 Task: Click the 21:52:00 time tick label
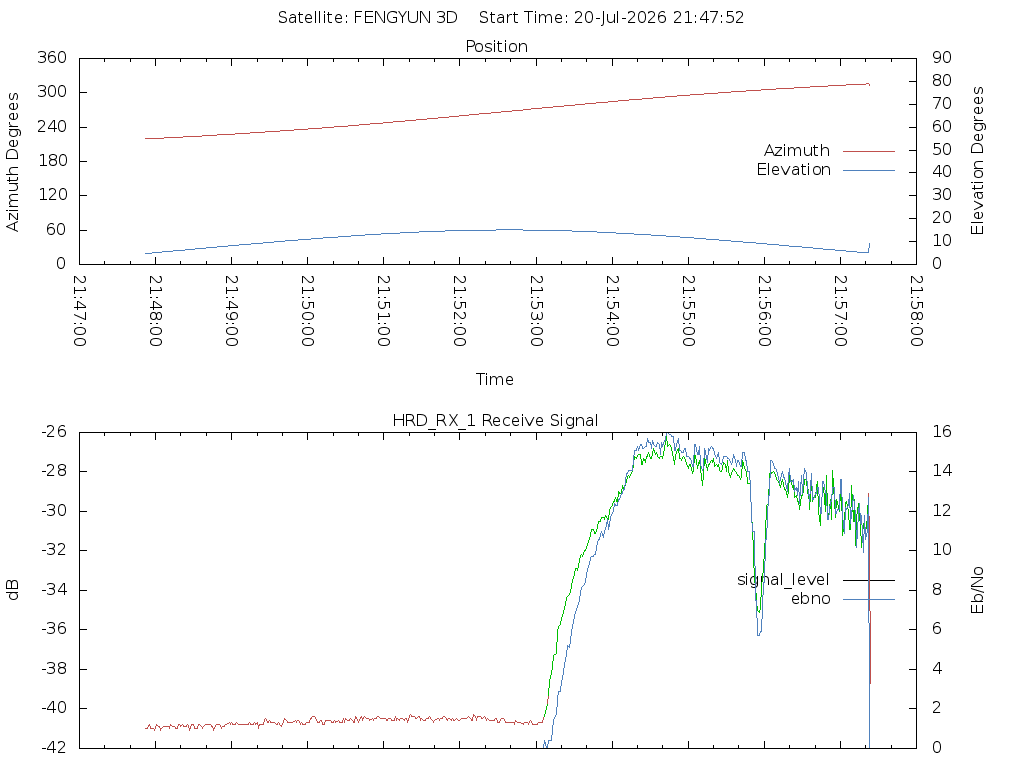tap(460, 311)
